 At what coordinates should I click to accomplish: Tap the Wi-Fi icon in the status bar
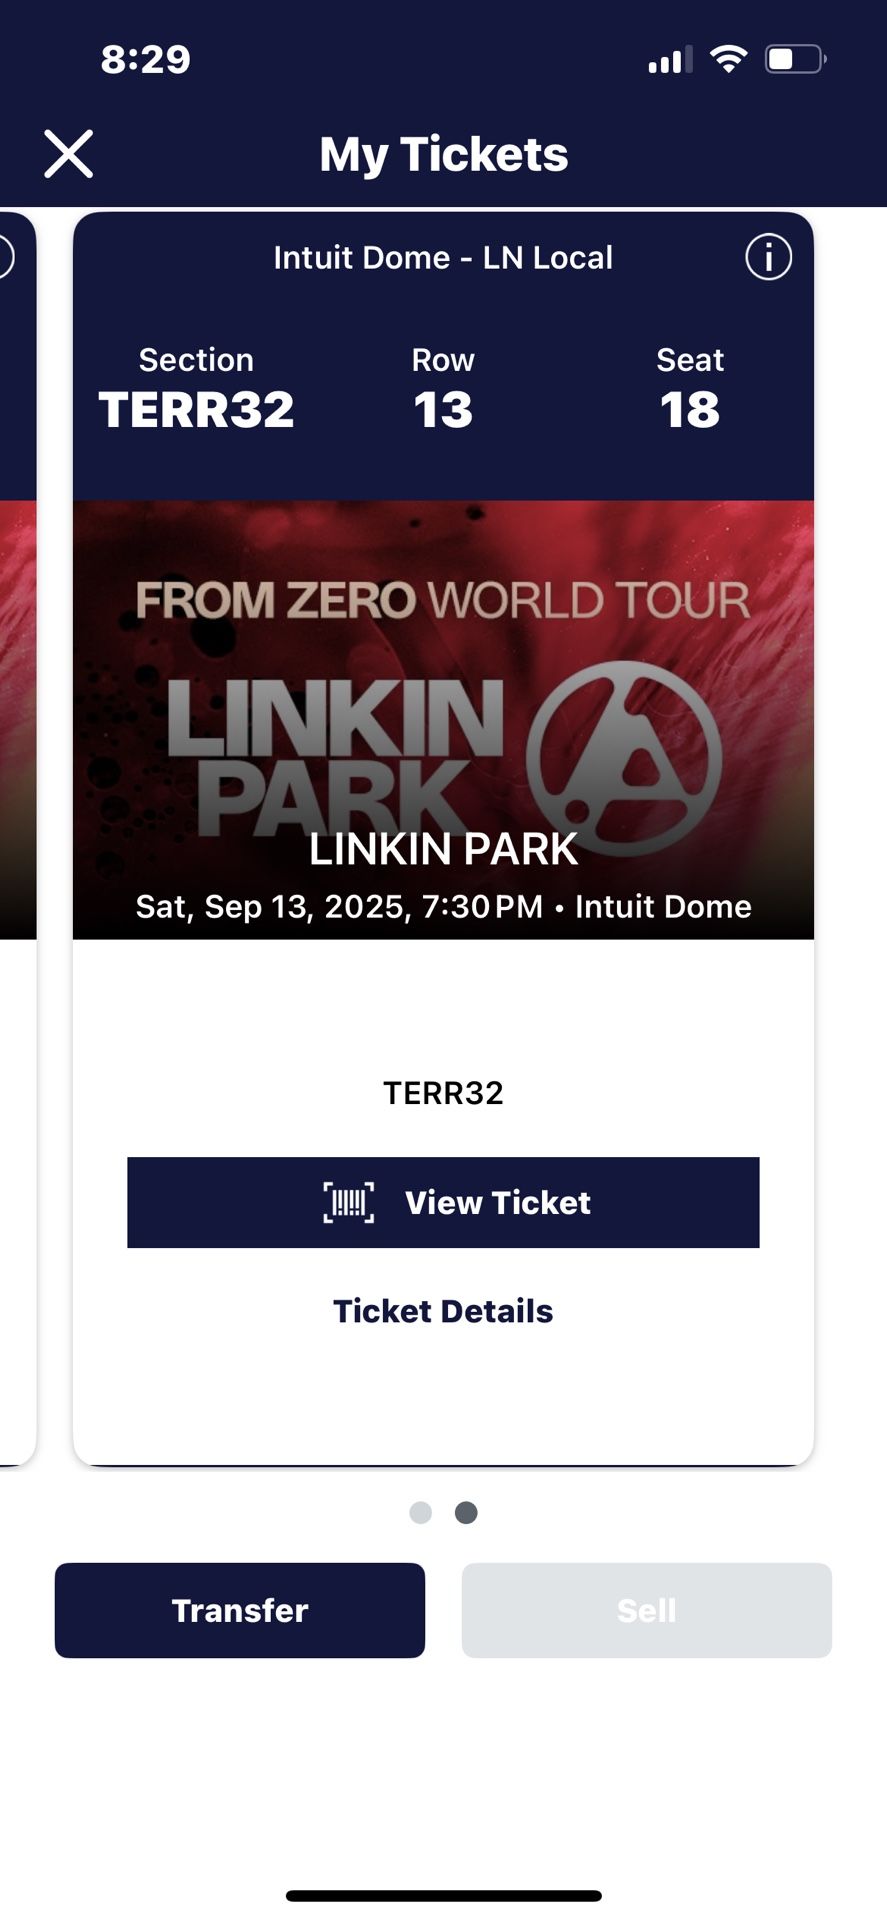point(731,60)
